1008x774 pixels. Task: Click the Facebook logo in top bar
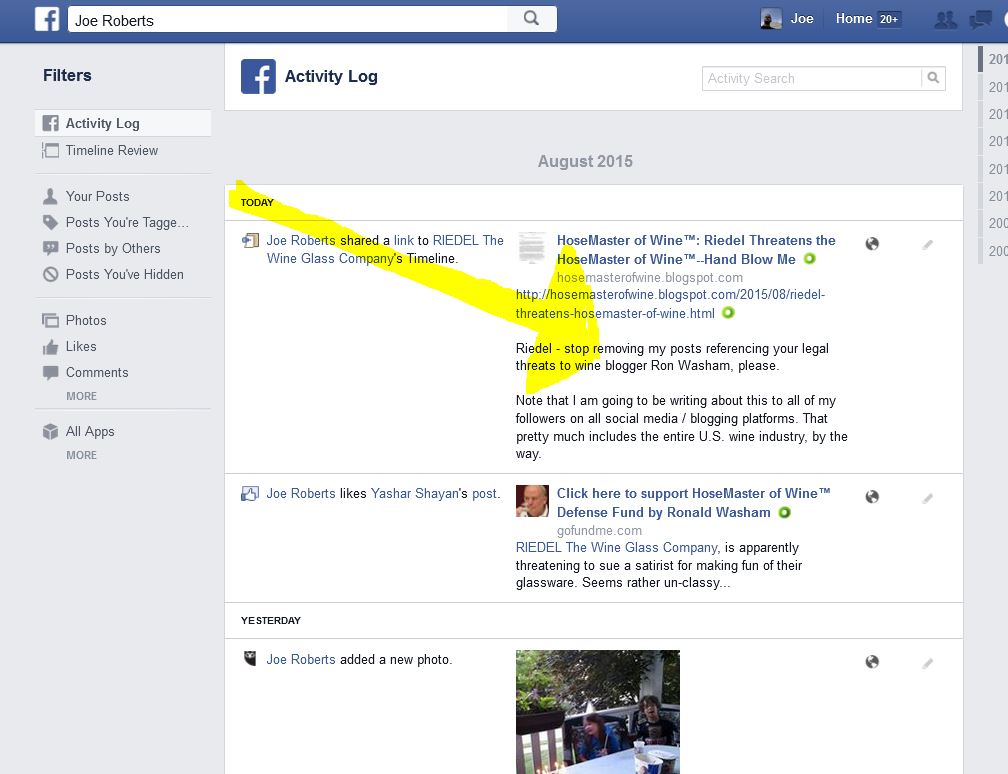point(47,19)
